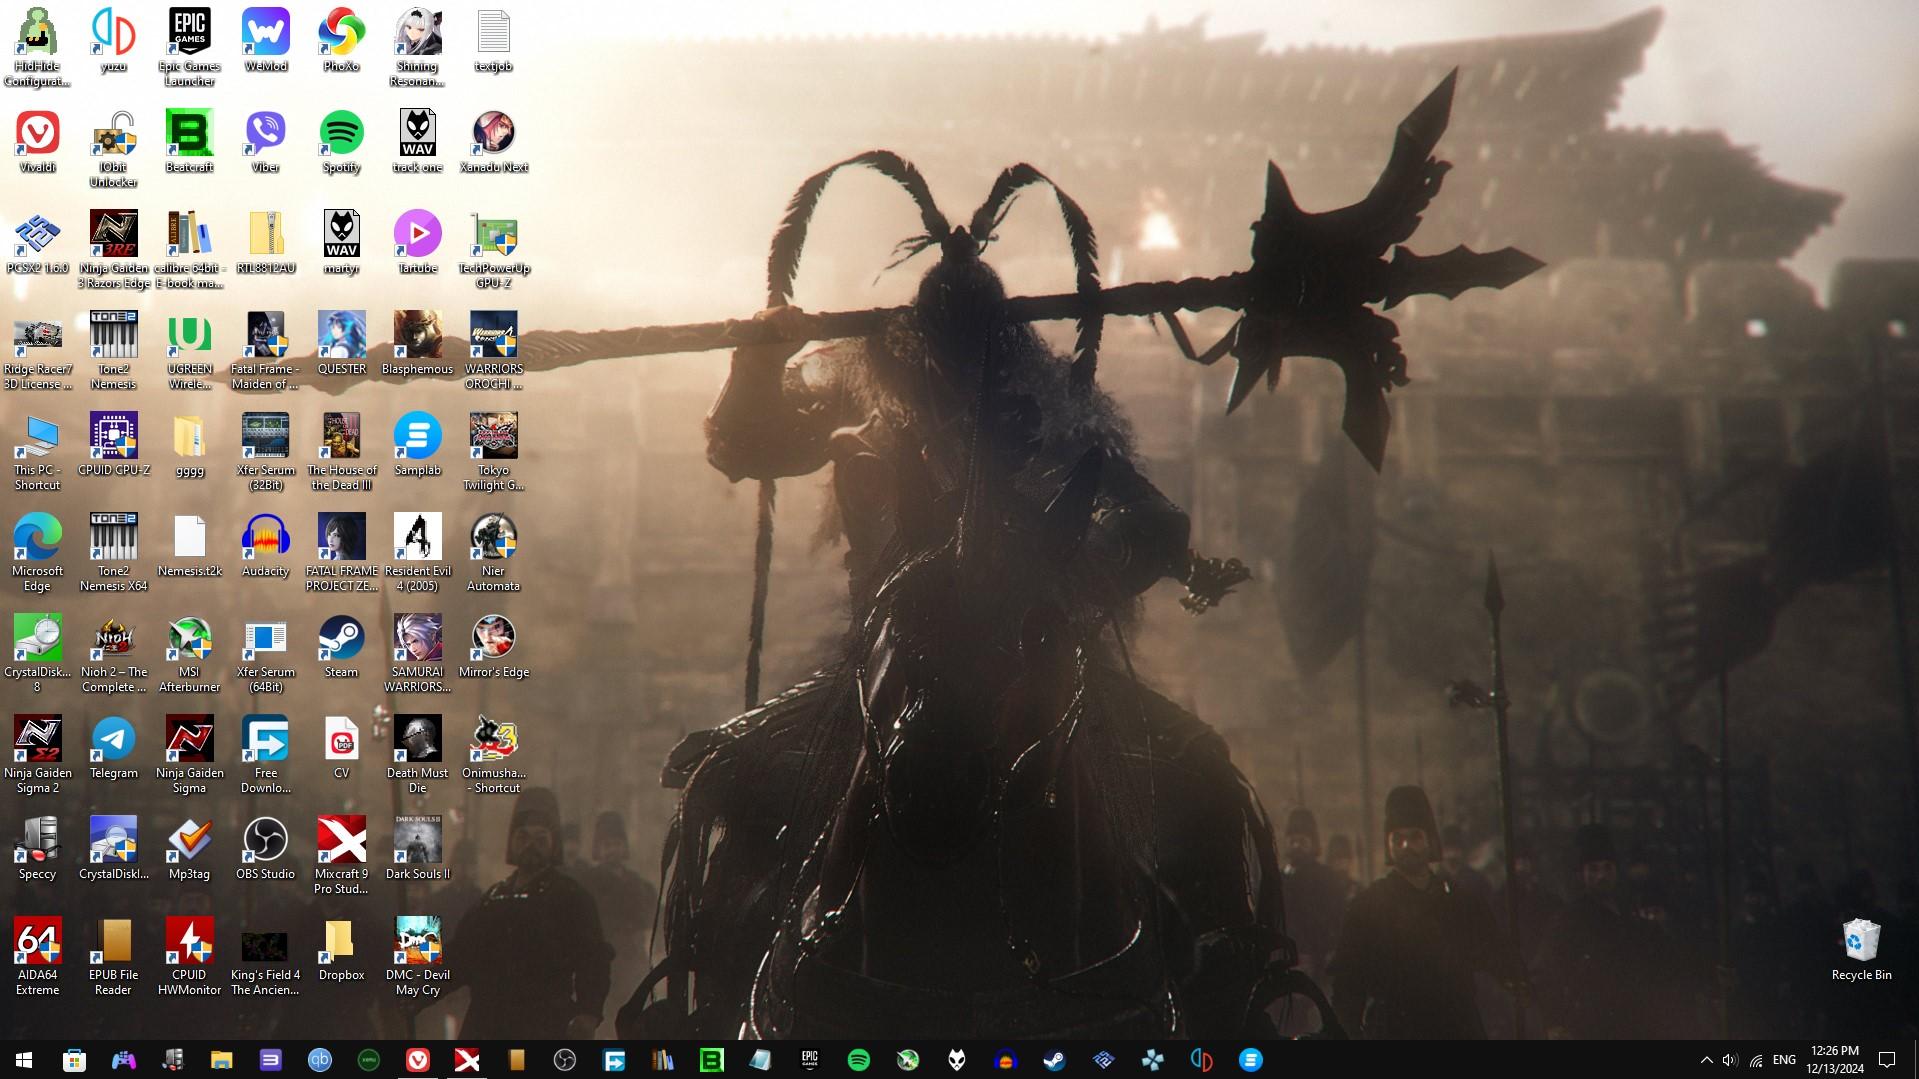Open File Explorer from the taskbar
Viewport: 1919px width, 1079px height.
tap(221, 1060)
